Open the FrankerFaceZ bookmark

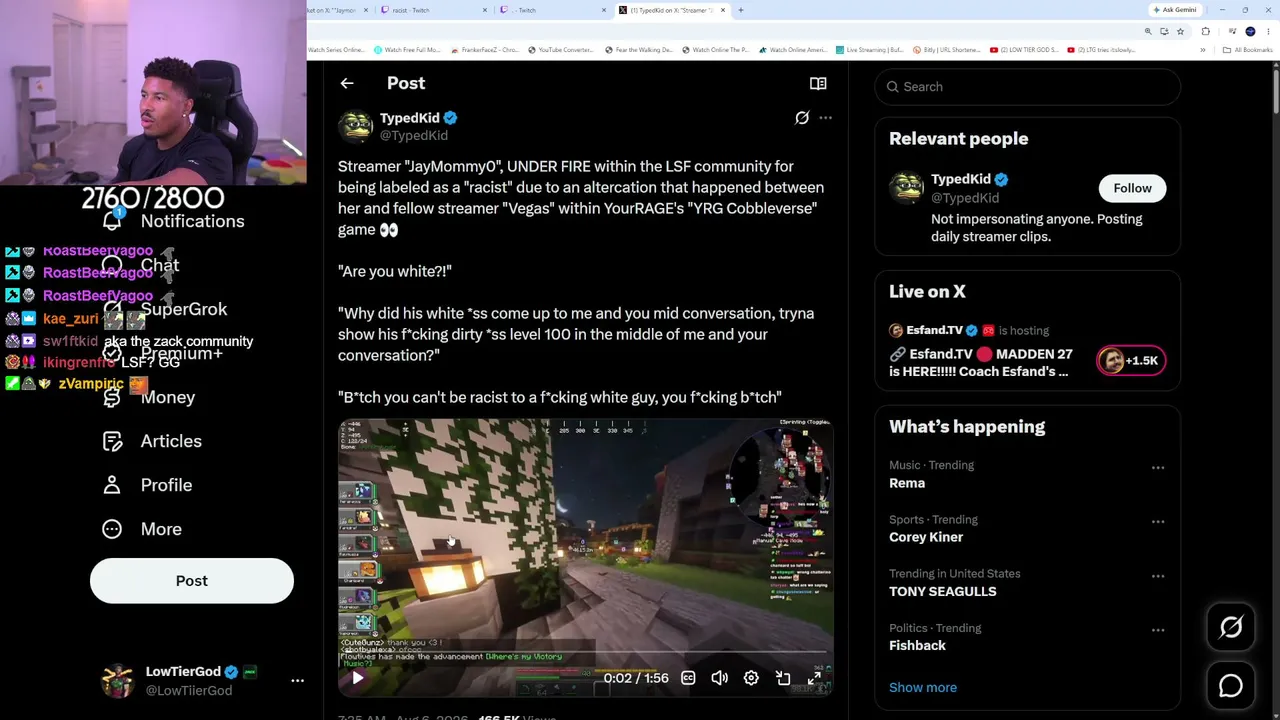pos(485,50)
